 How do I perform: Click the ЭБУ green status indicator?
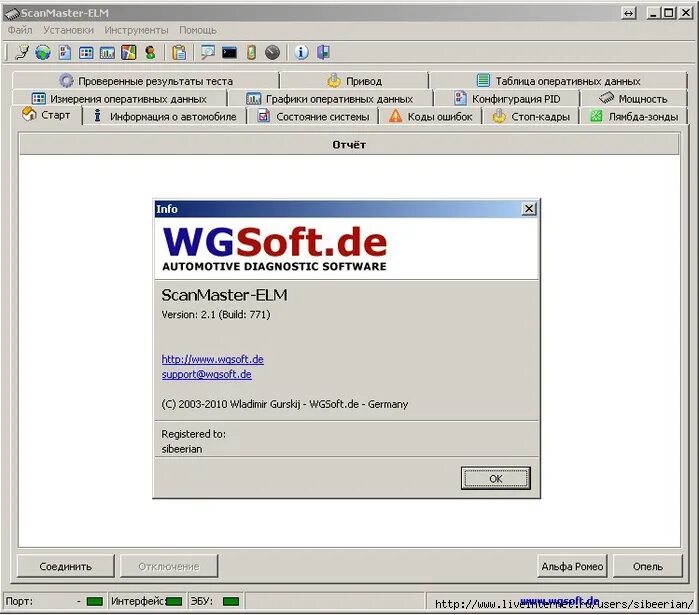[x=230, y=602]
